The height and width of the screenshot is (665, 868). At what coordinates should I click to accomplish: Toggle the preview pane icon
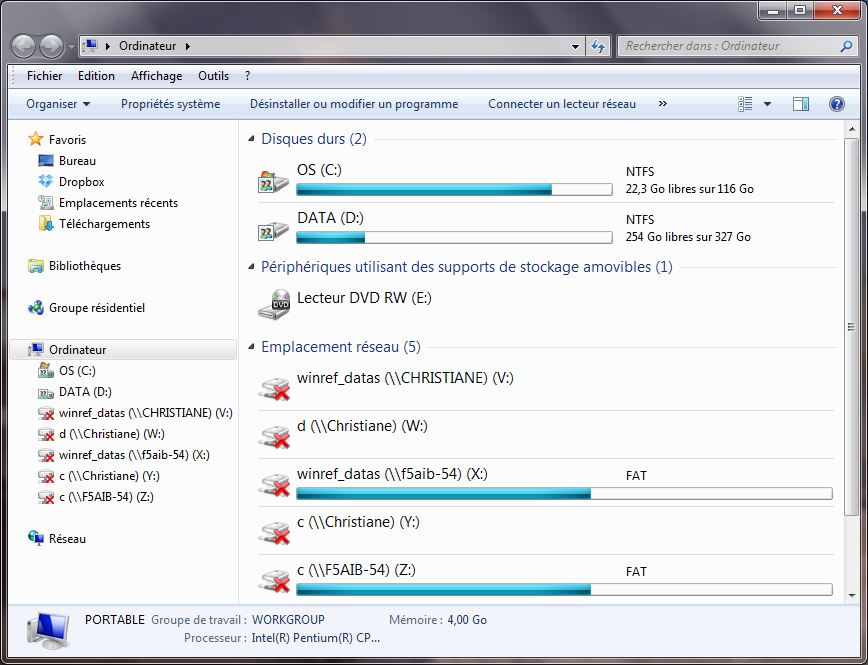pos(800,104)
